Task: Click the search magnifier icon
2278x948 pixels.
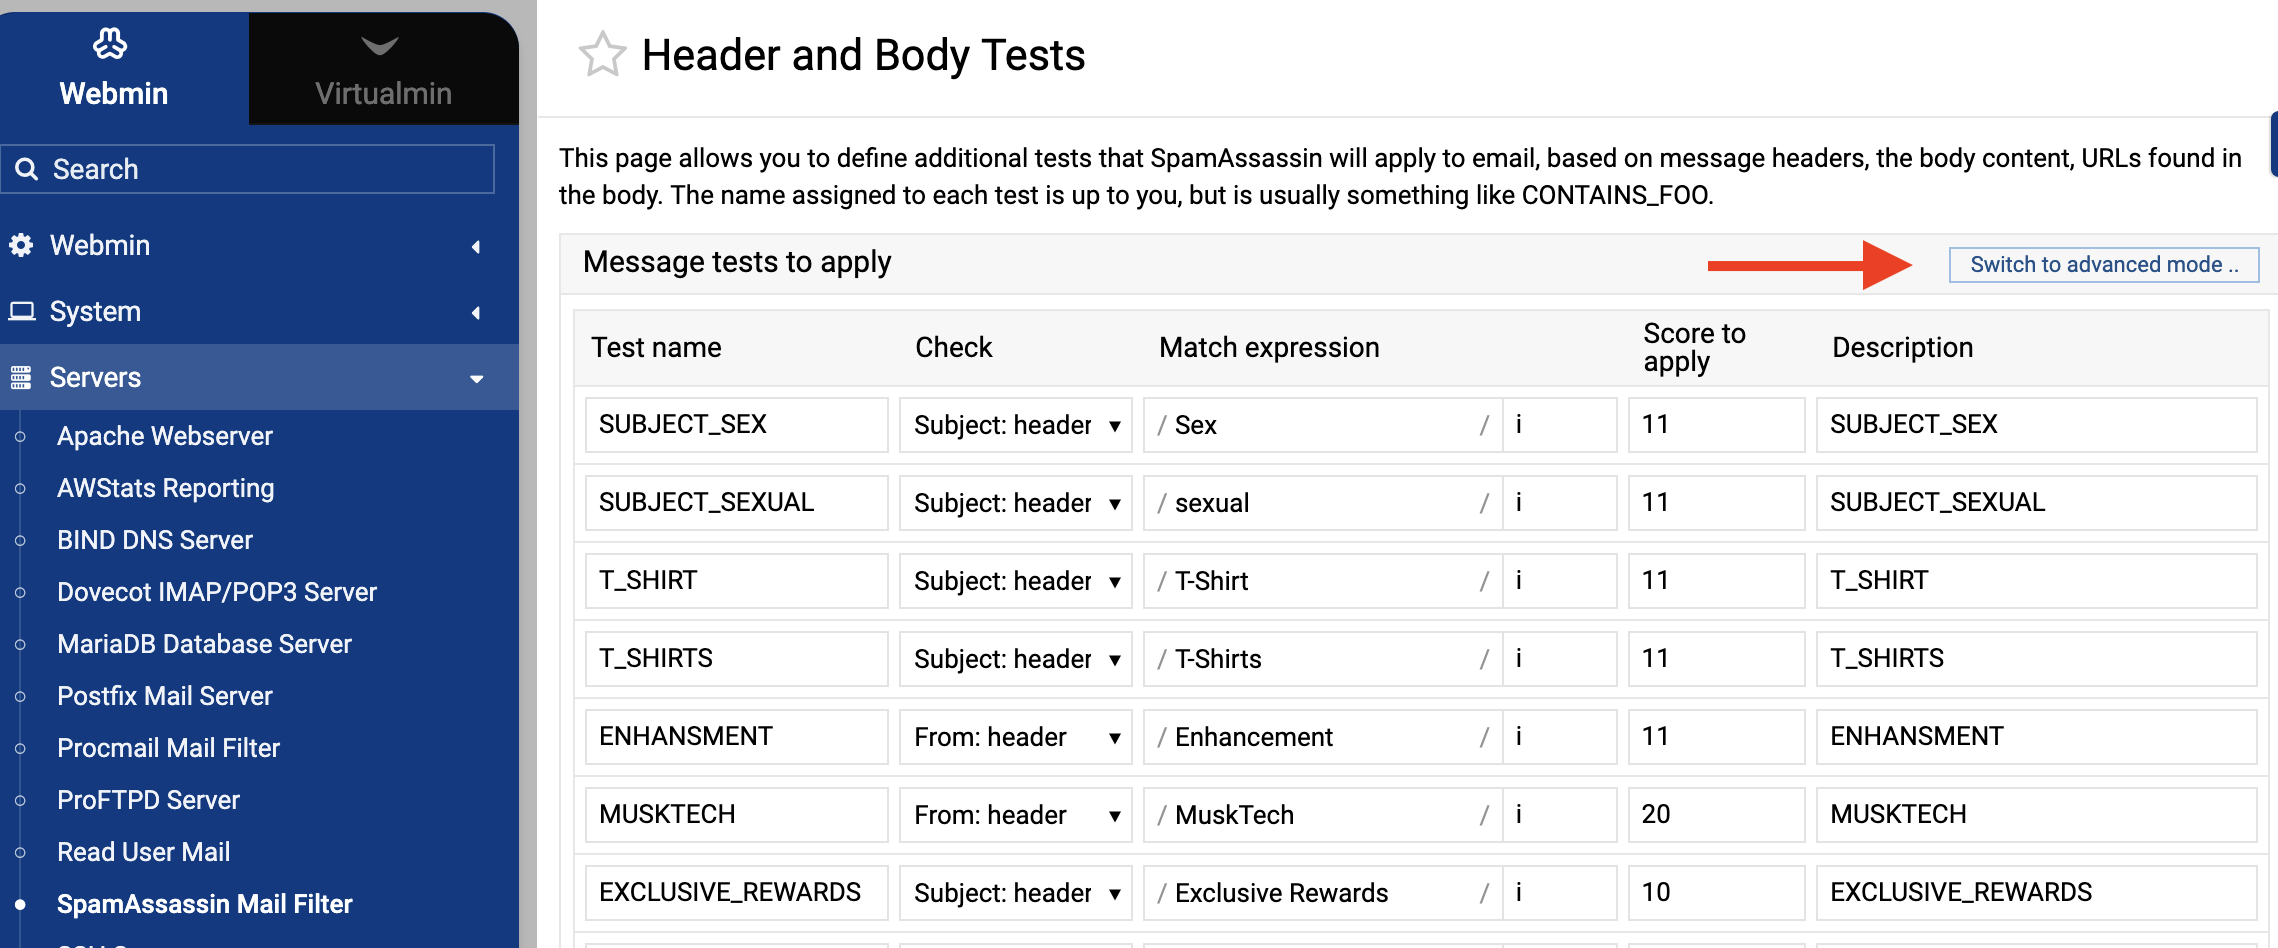Action: pyautogui.click(x=27, y=169)
